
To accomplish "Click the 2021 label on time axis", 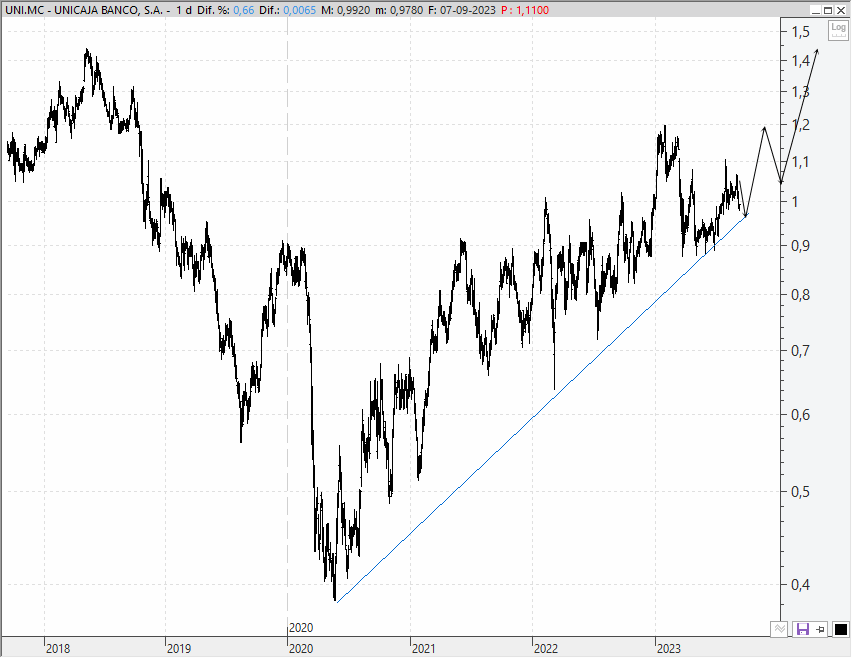I will [x=424, y=649].
